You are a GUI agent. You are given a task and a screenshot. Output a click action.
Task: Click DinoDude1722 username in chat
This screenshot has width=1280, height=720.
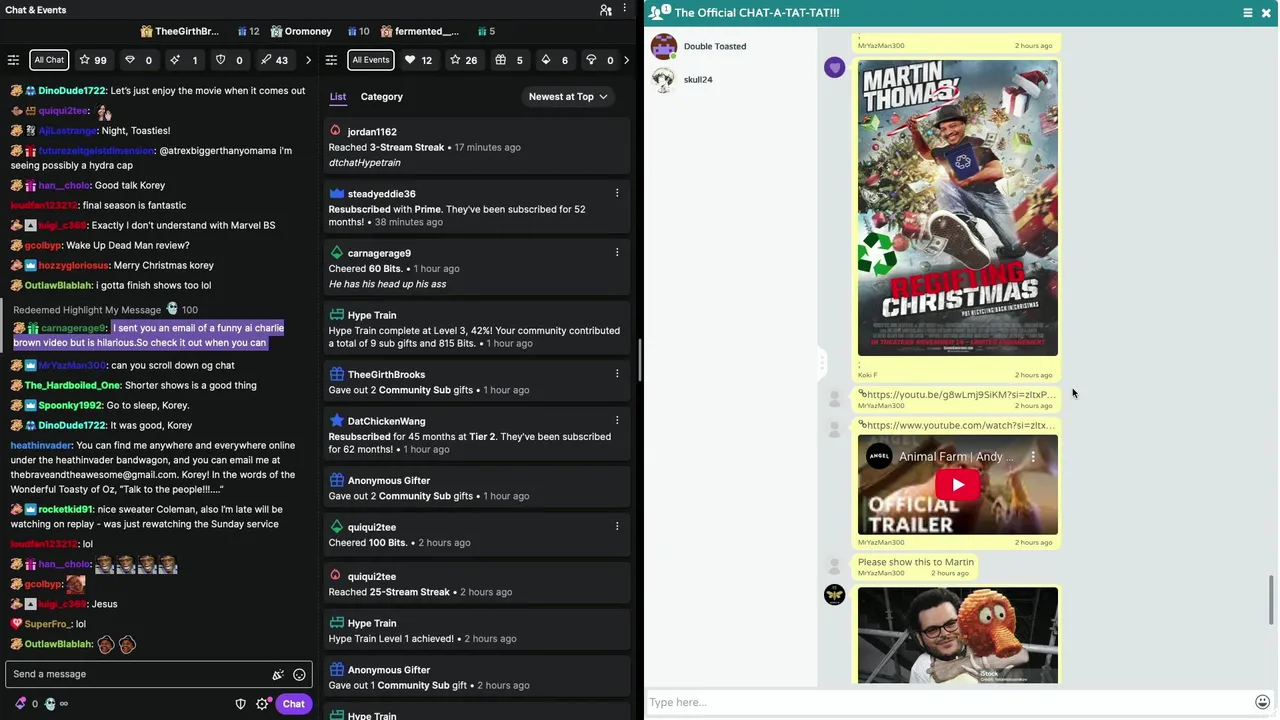(x=72, y=91)
